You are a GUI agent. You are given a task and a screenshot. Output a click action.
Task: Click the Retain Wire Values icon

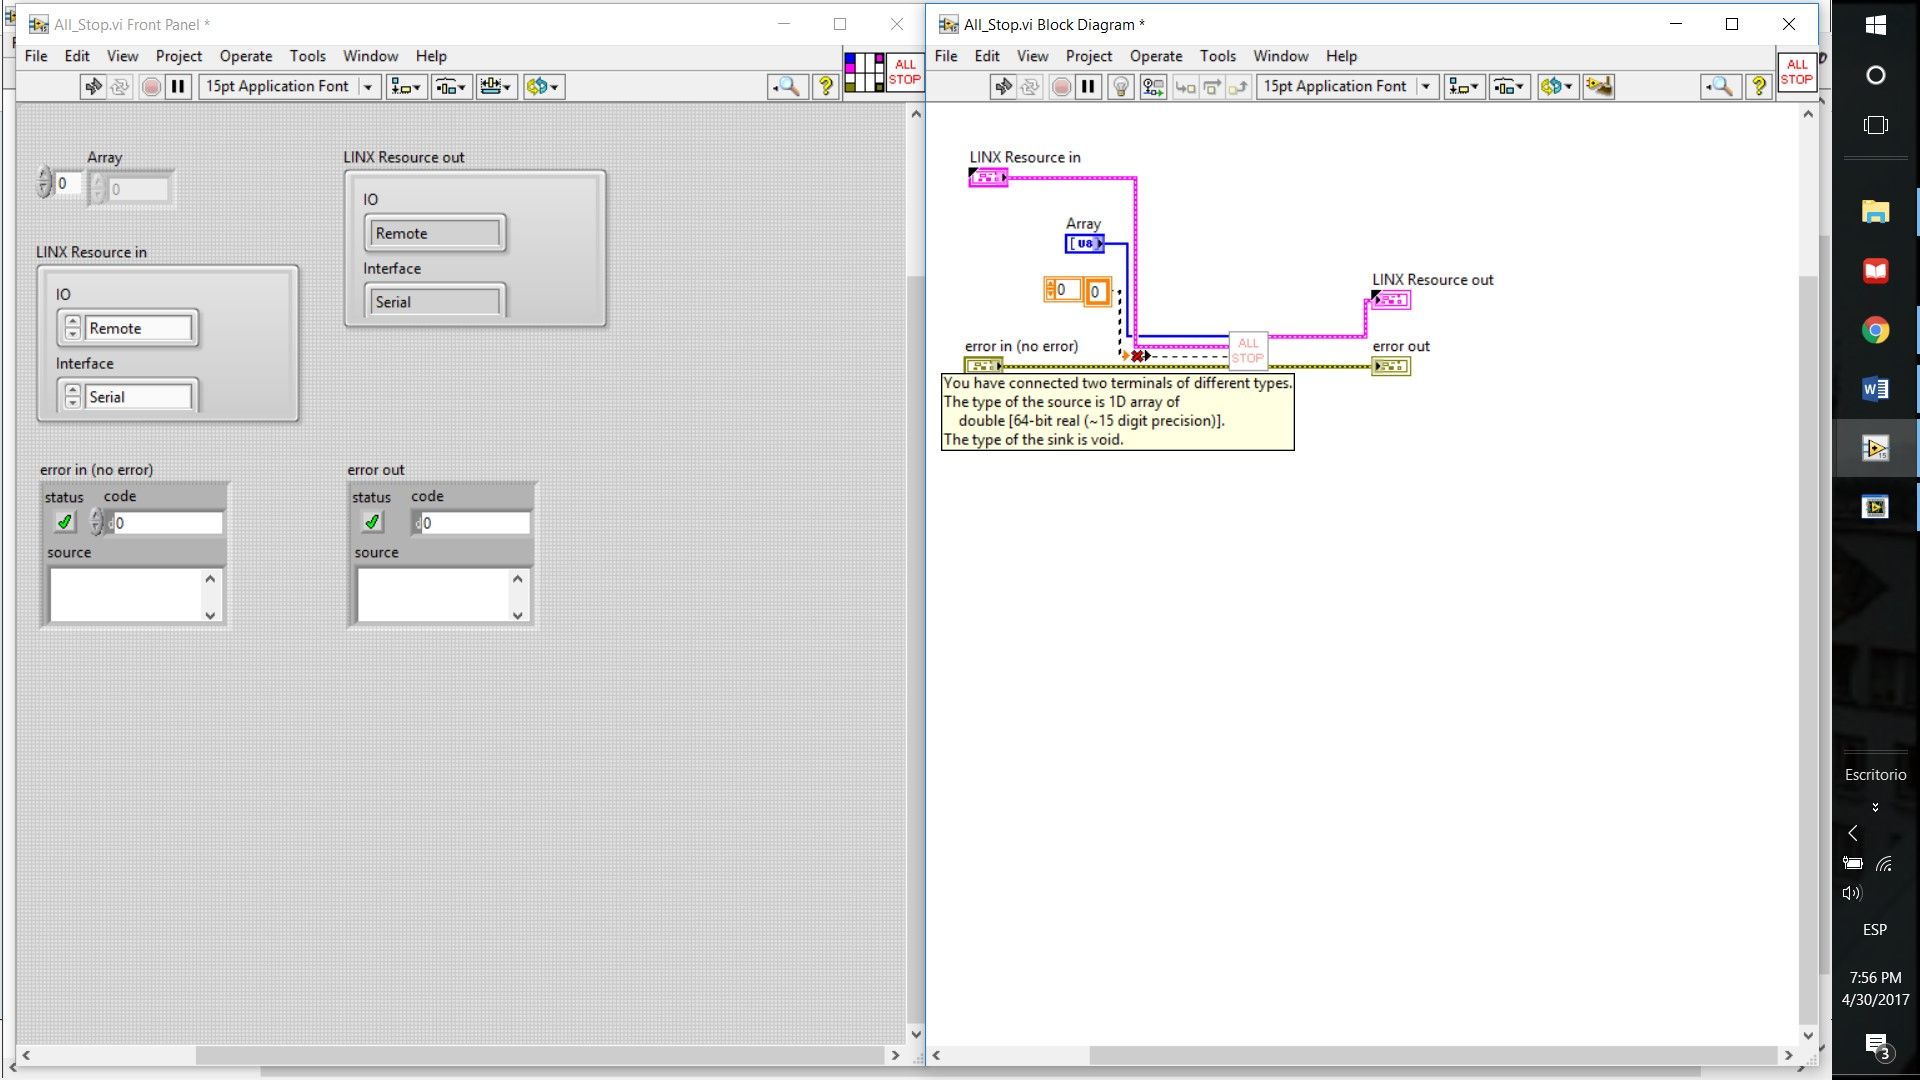1152,87
